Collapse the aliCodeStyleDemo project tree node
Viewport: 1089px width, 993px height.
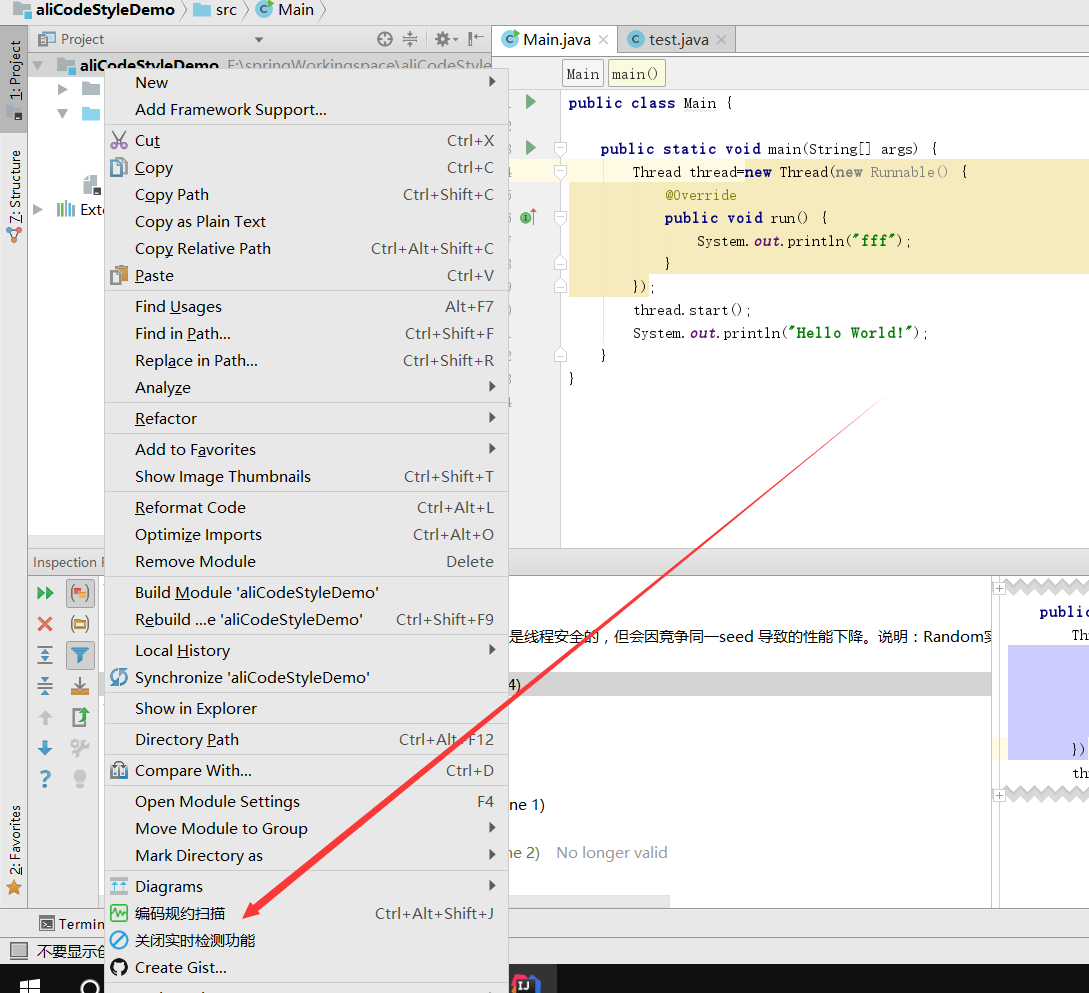[38, 65]
